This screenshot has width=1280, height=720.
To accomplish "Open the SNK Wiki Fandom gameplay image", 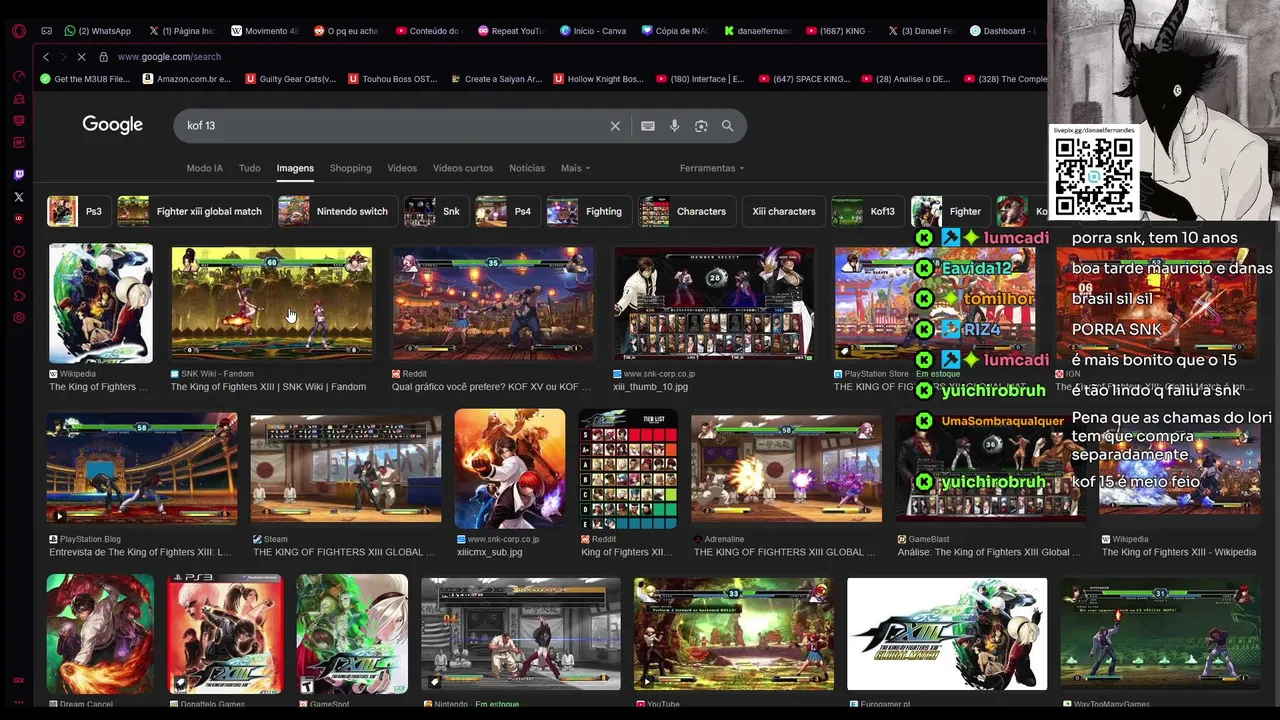I will tap(272, 303).
